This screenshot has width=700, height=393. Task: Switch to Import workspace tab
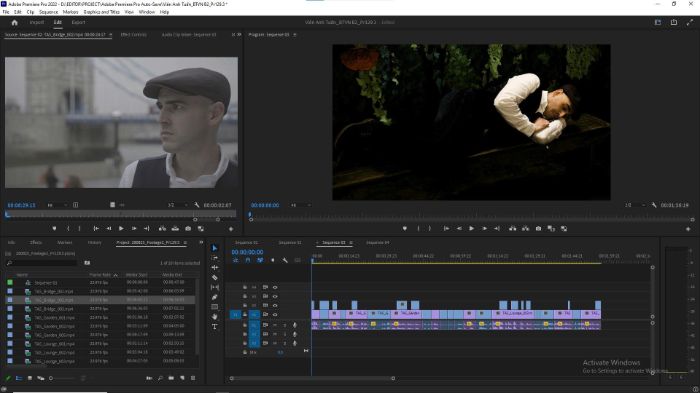pos(37,22)
